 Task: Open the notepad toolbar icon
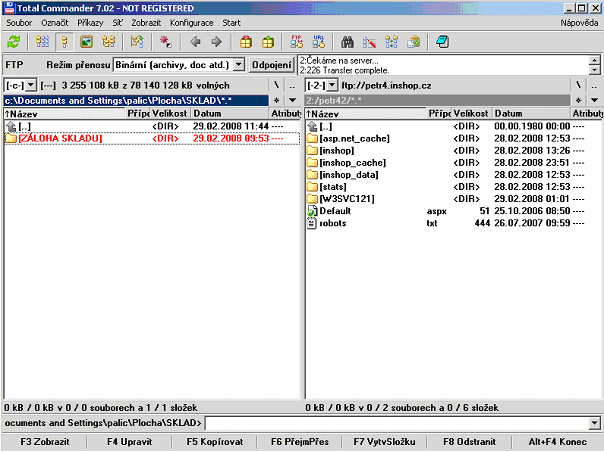click(x=442, y=42)
